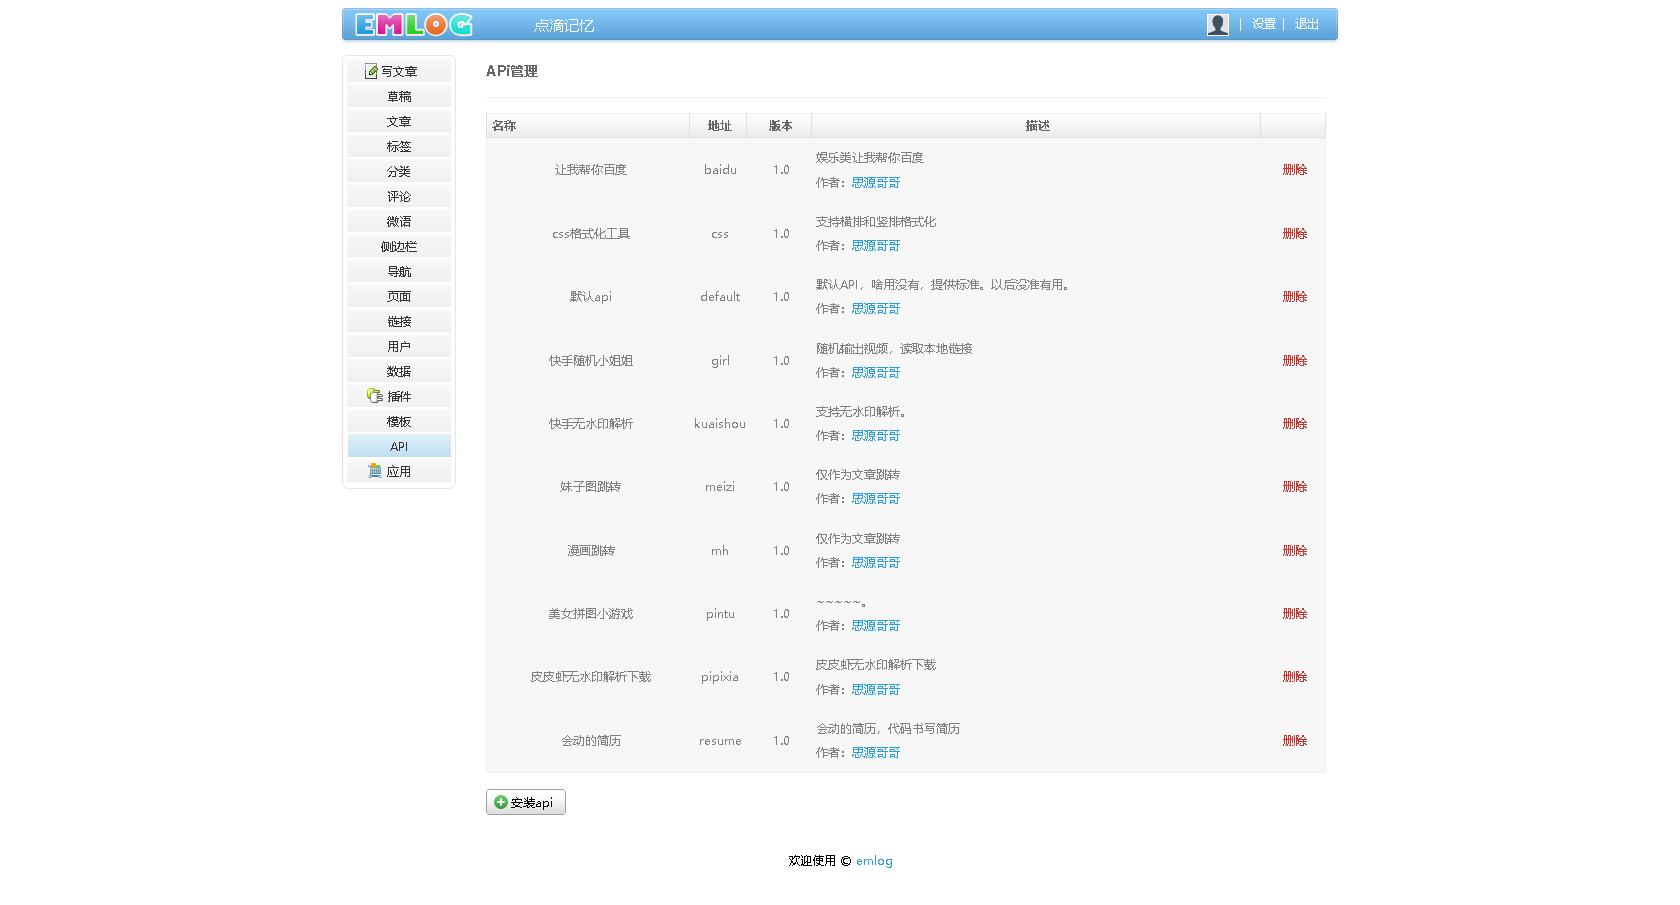Open 设置 from the top bar
Image resolution: width=1680 pixels, height=905 pixels.
coord(1262,24)
